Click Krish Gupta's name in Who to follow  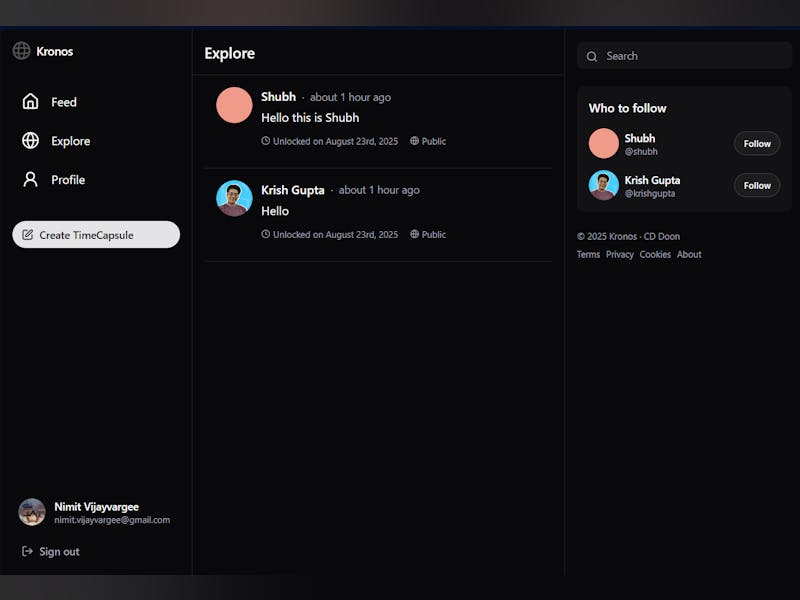[x=653, y=180]
